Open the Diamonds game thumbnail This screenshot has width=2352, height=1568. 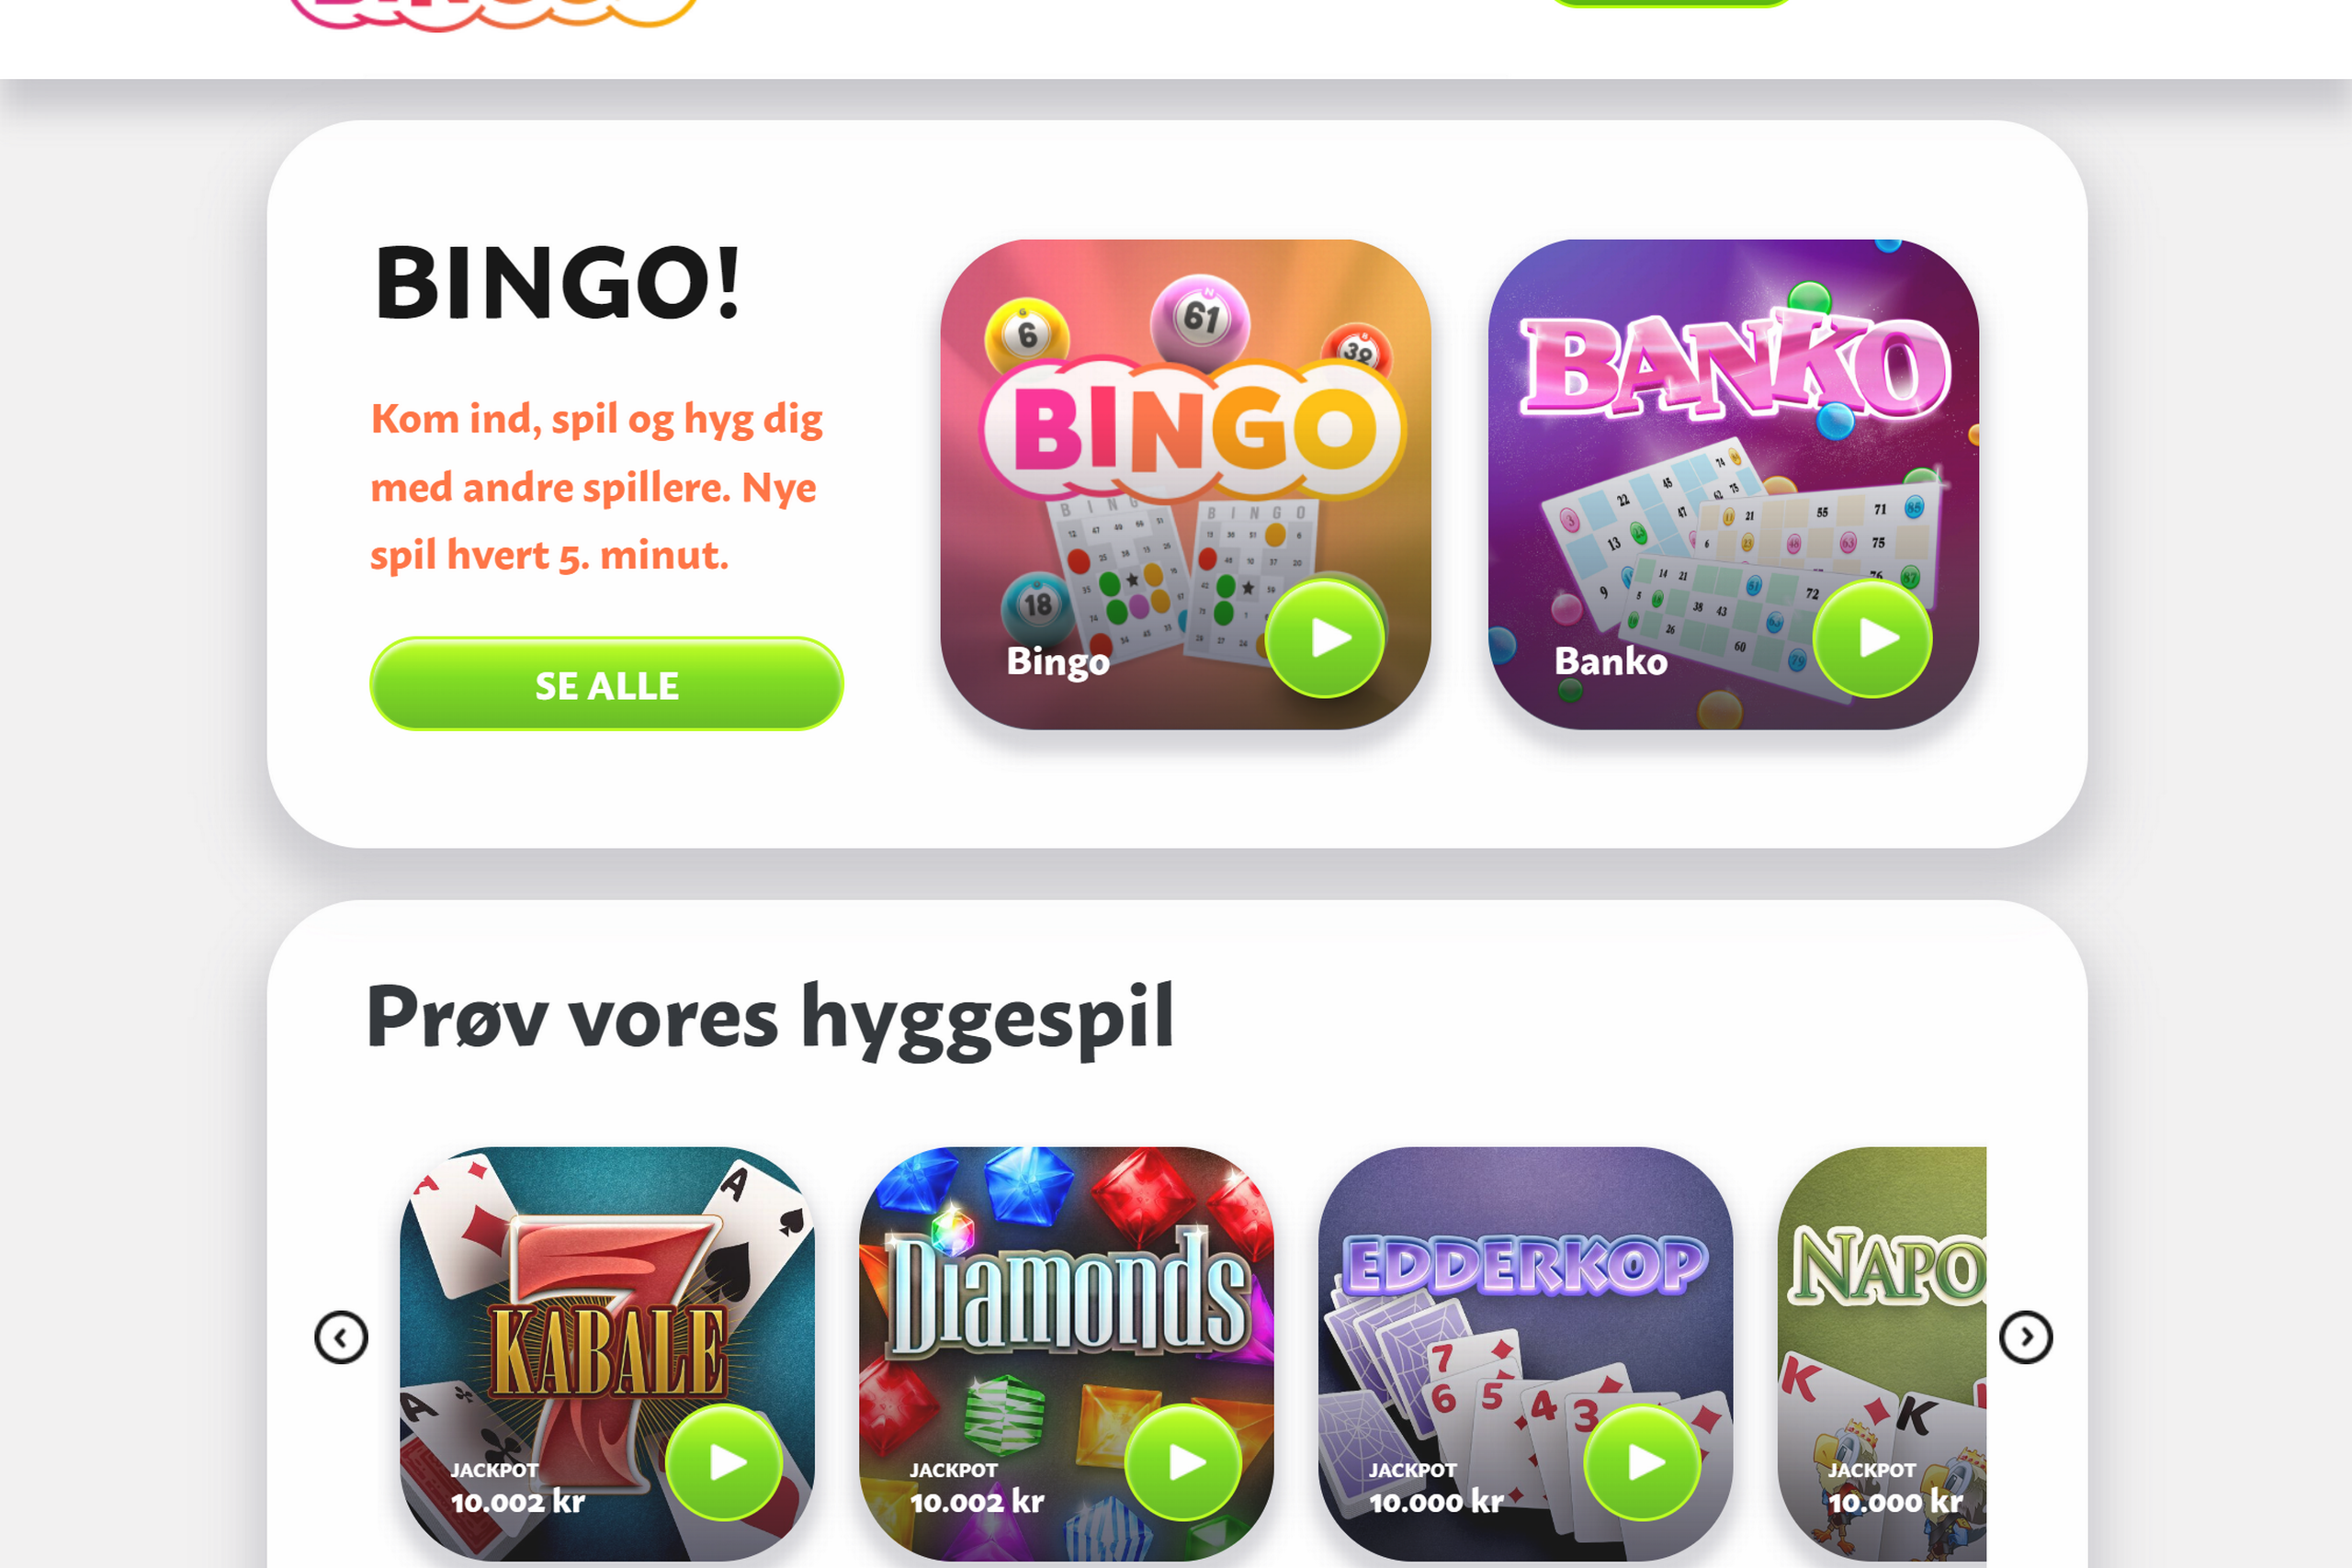(x=1066, y=1354)
